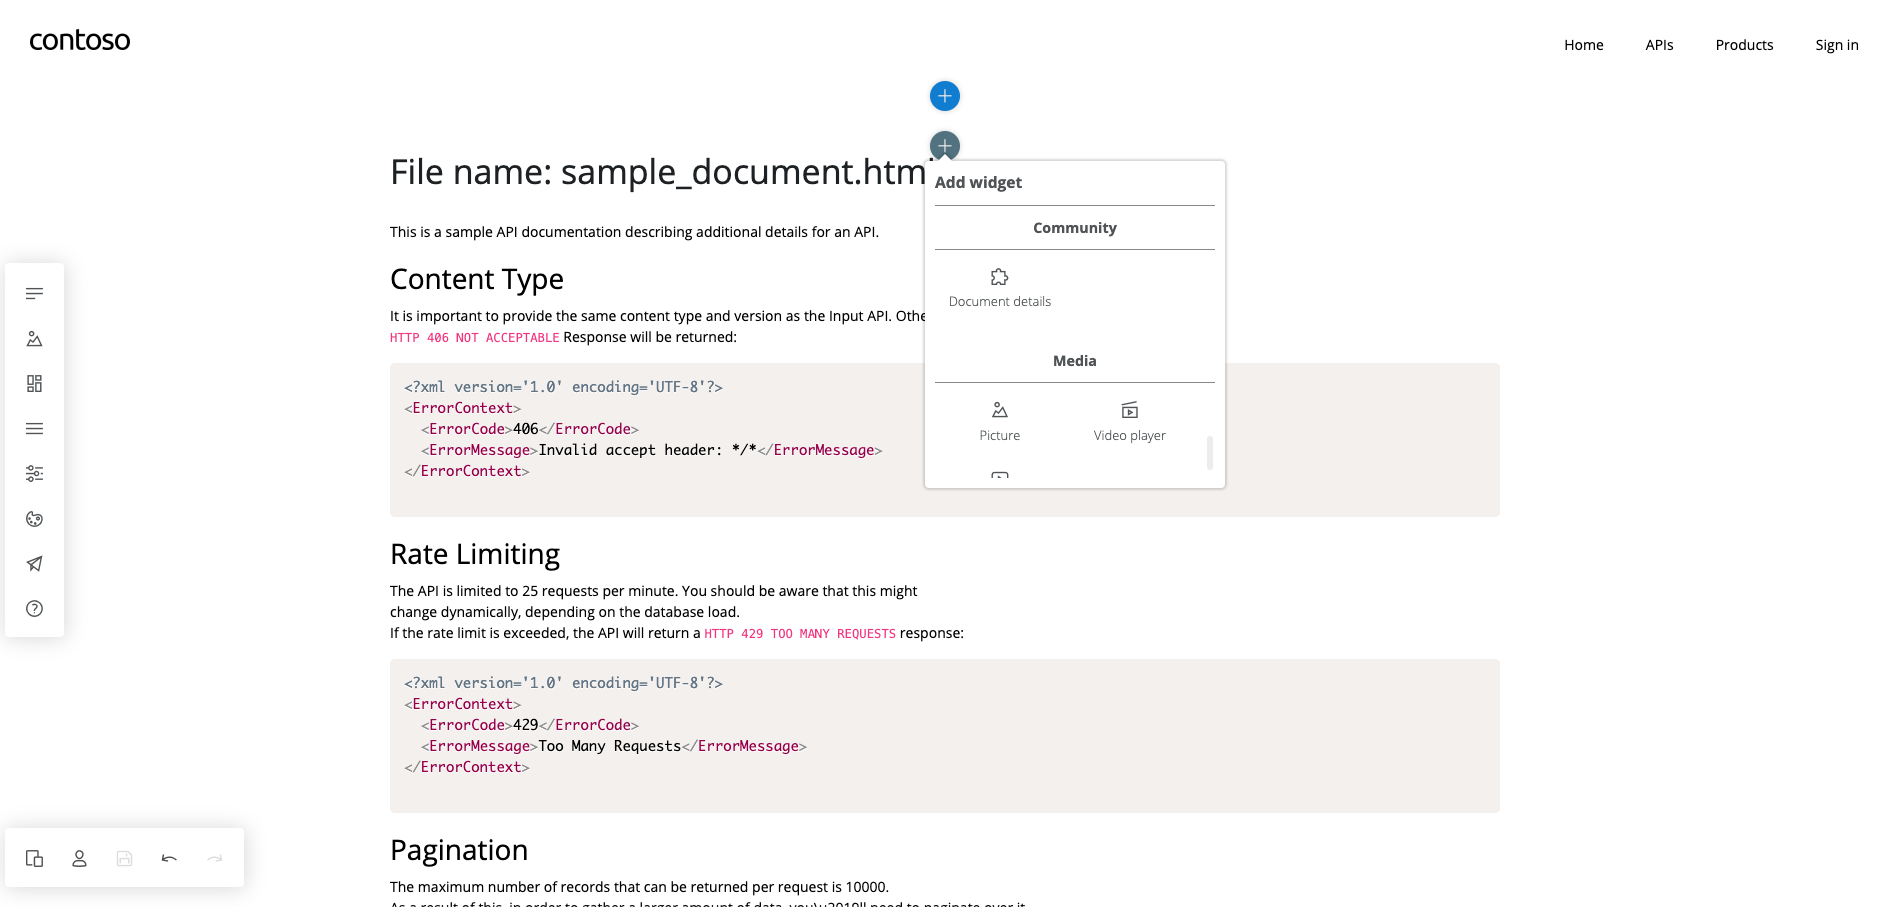Click the paper plane publish icon
This screenshot has width=1894, height=907.
click(x=34, y=564)
